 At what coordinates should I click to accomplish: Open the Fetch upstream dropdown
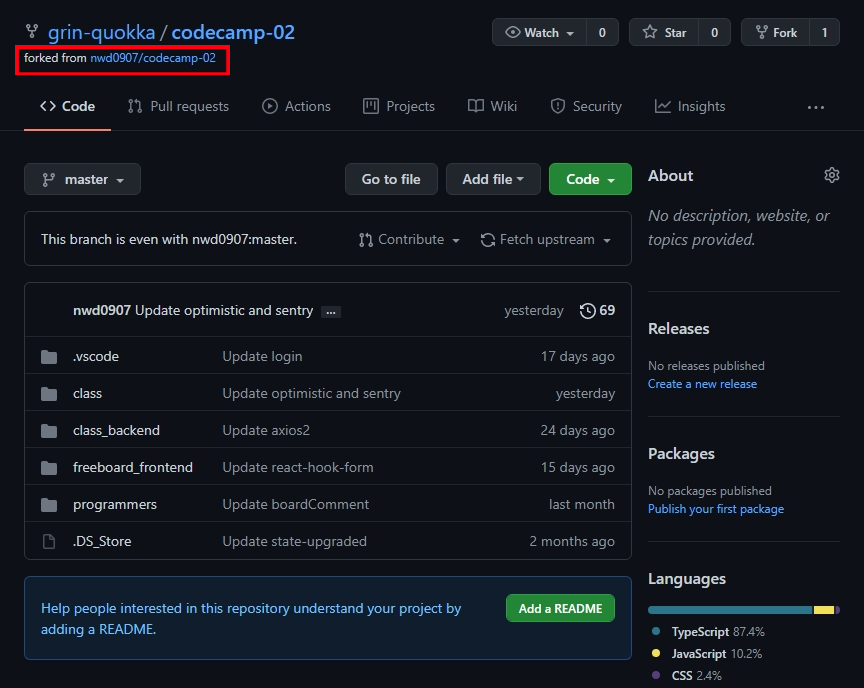click(x=546, y=240)
